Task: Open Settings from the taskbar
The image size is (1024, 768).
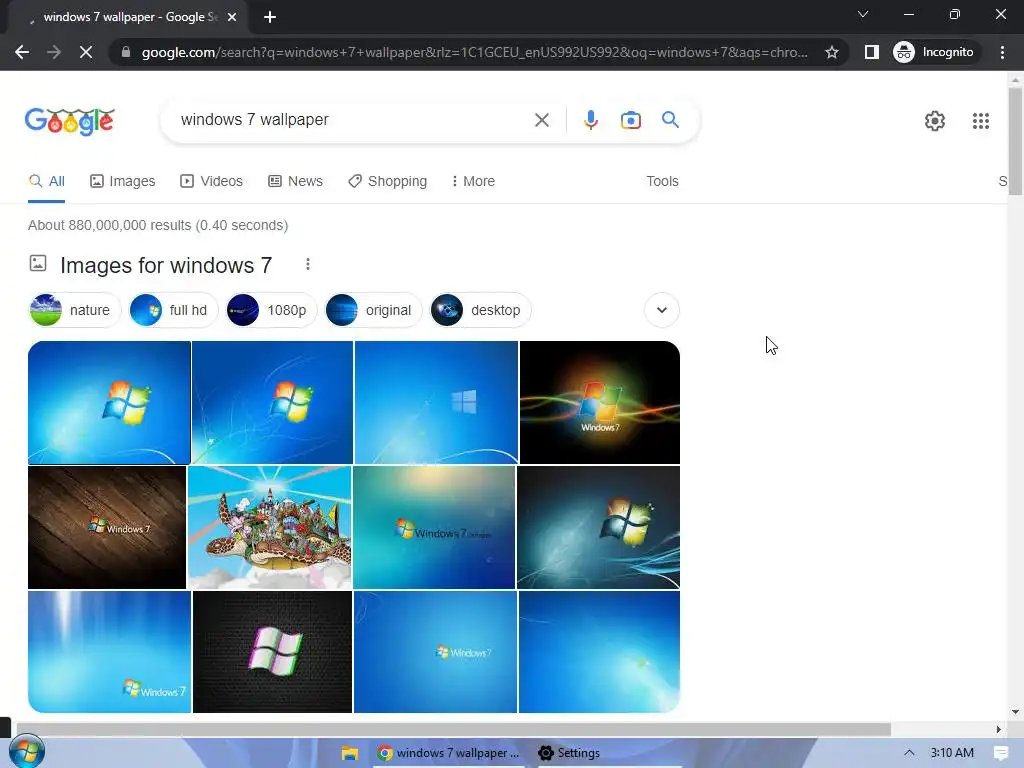Action: [569, 753]
